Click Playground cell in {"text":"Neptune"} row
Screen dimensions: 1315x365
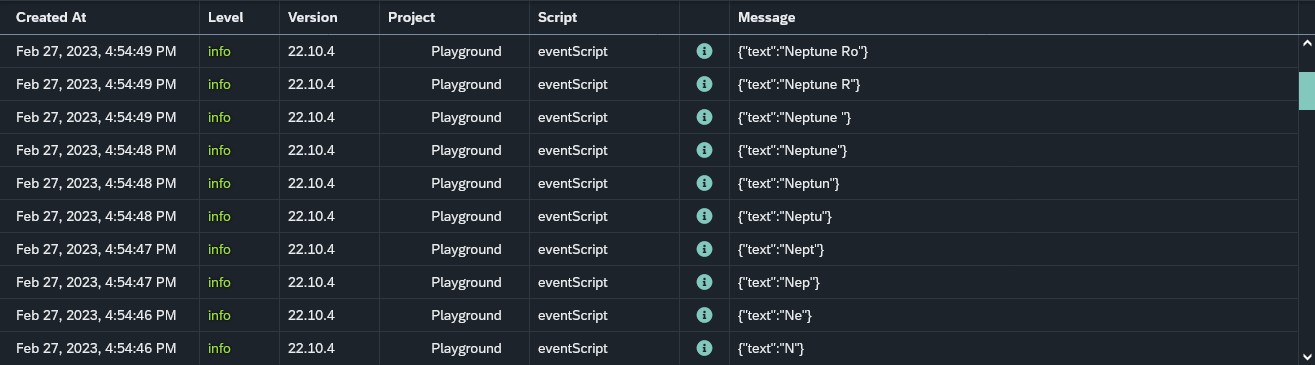[x=466, y=150]
